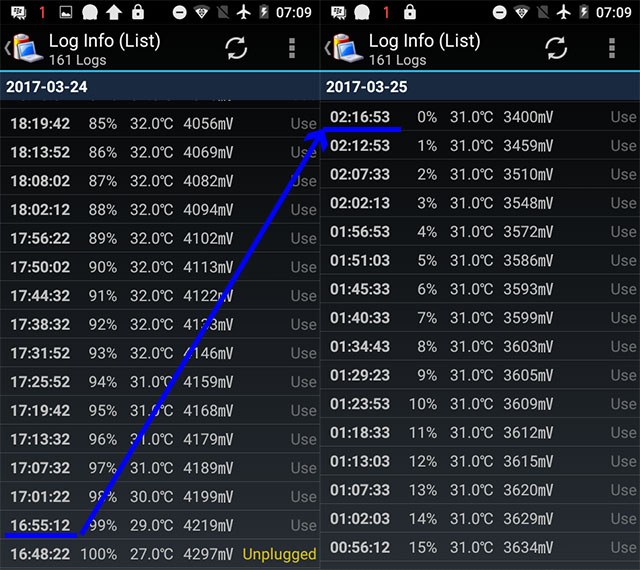Image resolution: width=640 pixels, height=570 pixels.
Task: Open the three-dot overflow menu on the left screen
Action: (x=292, y=48)
